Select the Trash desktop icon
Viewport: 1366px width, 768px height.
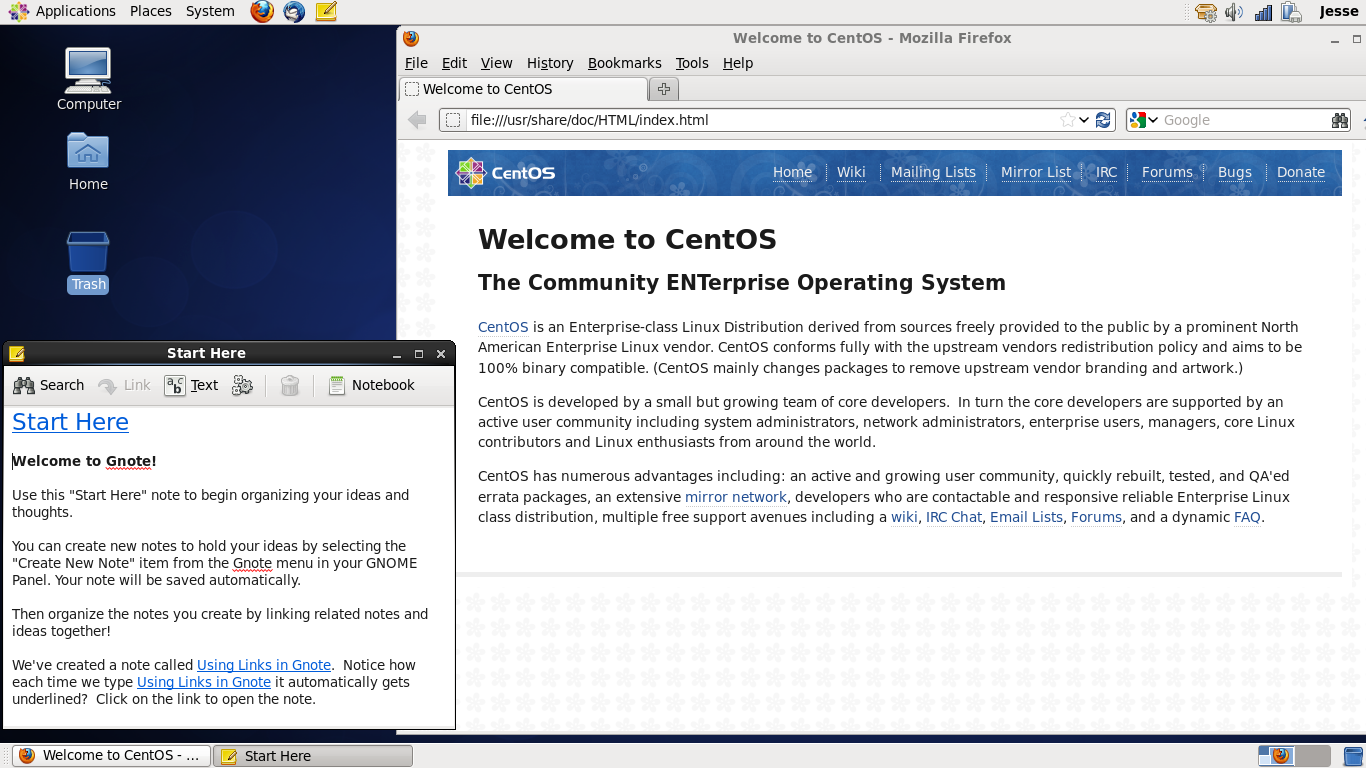click(x=88, y=262)
